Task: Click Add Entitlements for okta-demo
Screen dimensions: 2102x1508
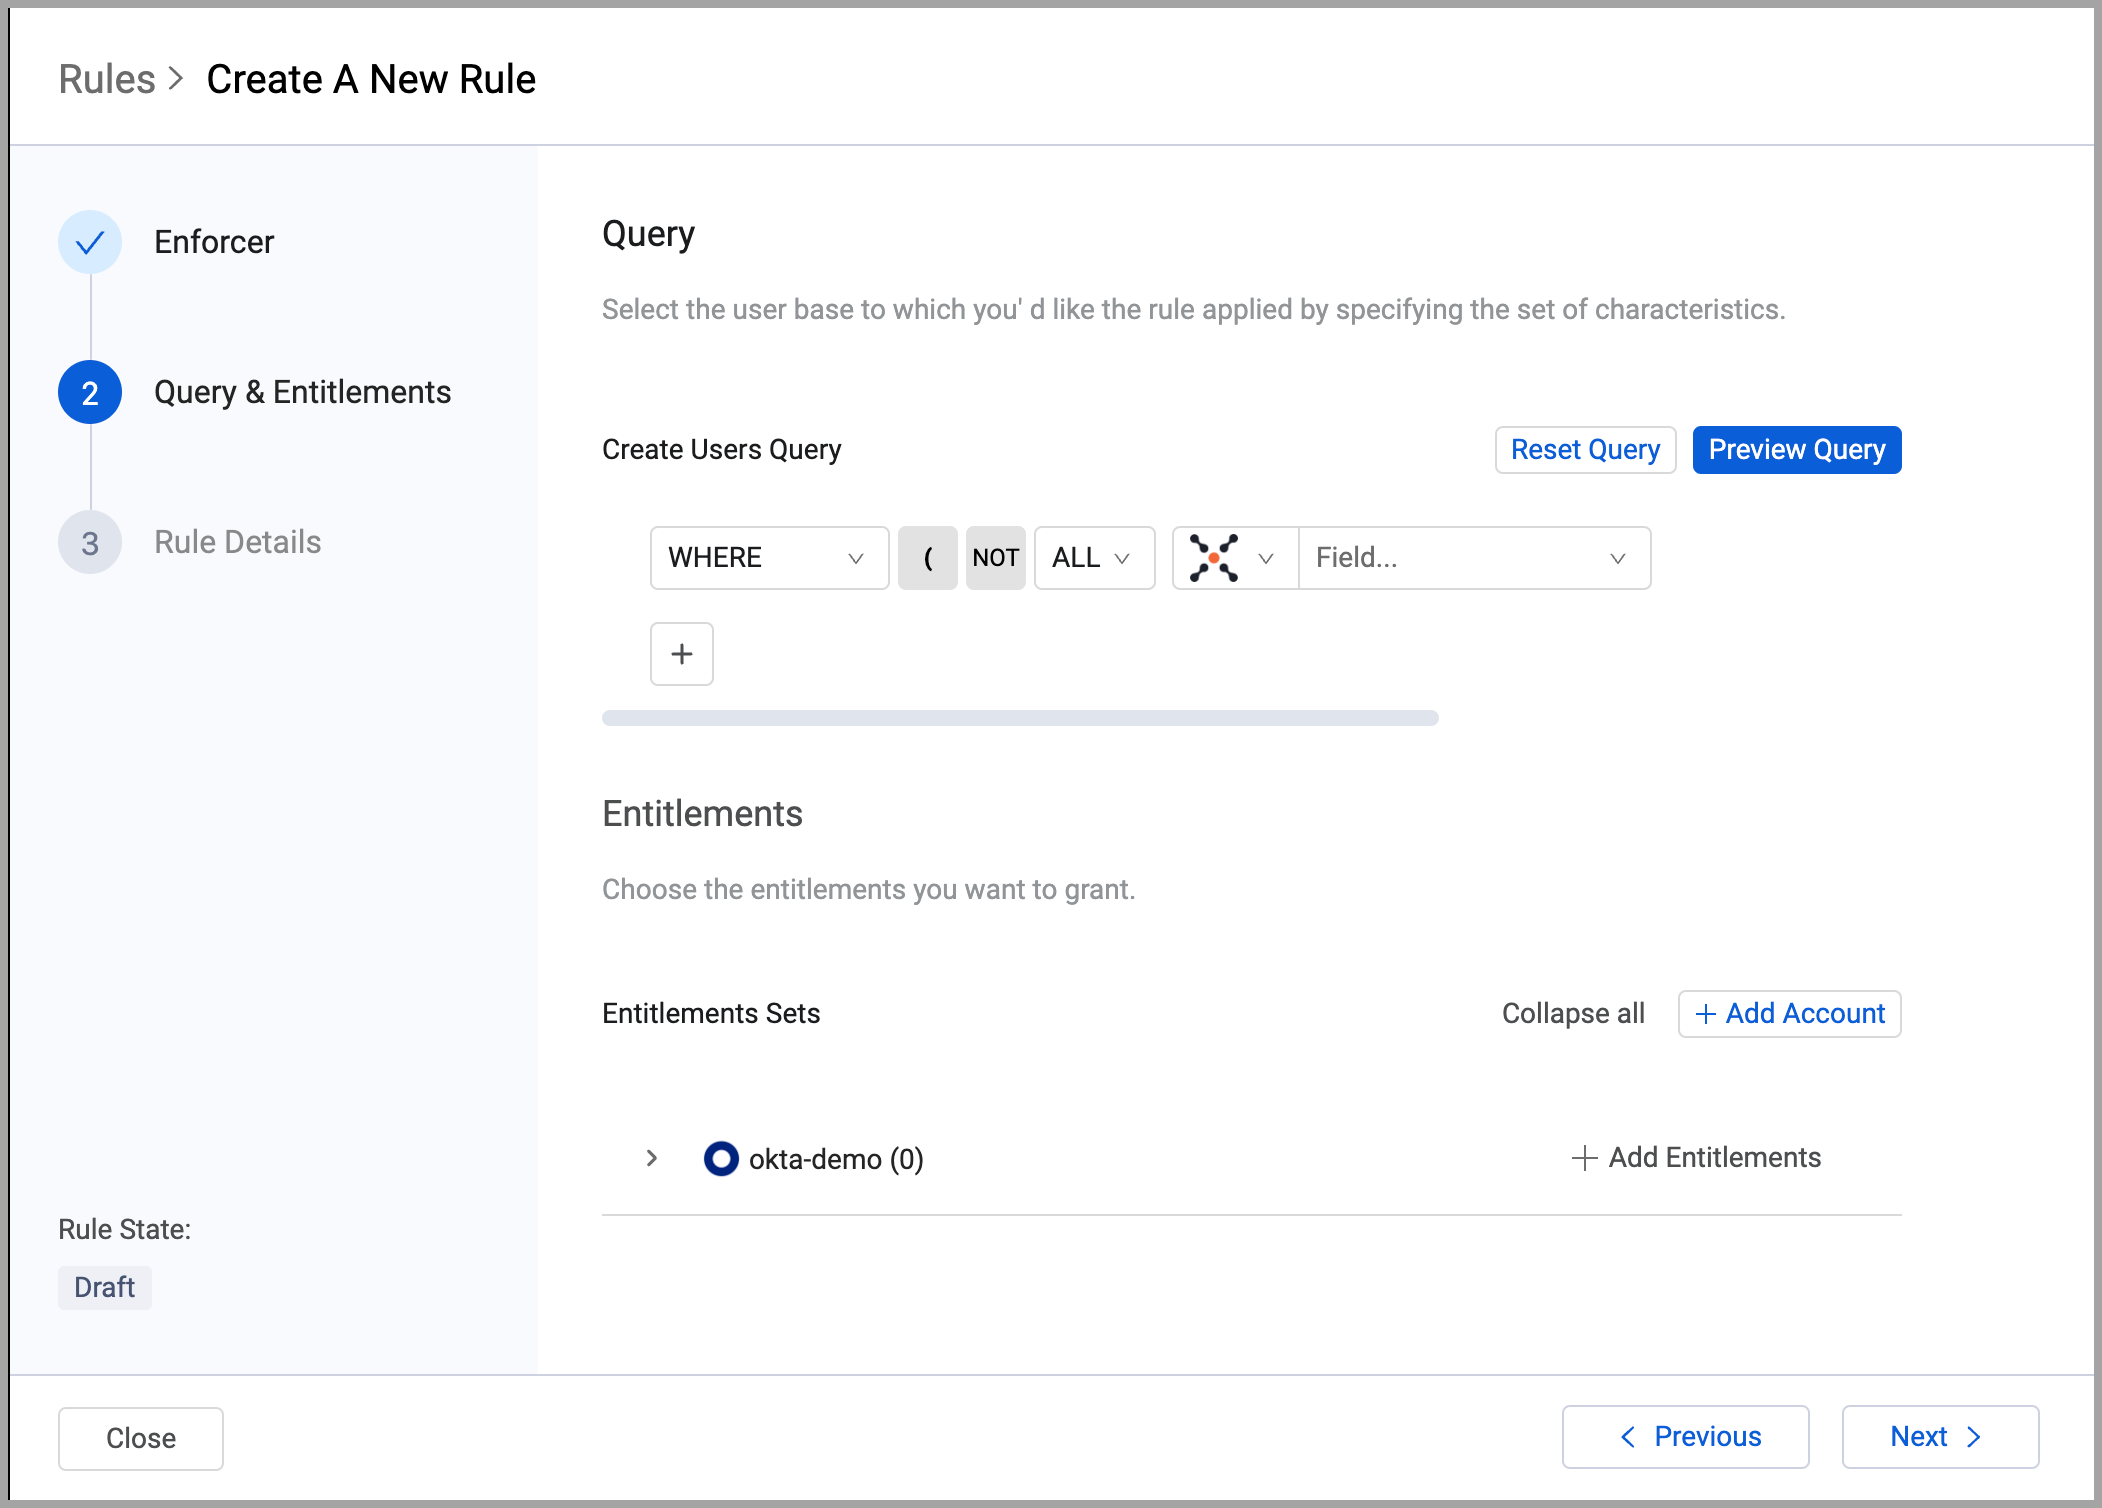Action: pos(1696,1158)
